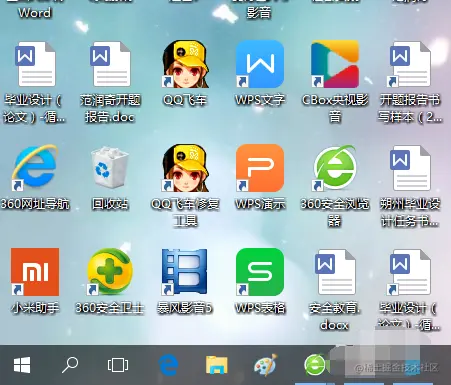Viewport: 451px width, 385px height.
Task: Select the 360网址导航 Internet Explorer shortcut
Action: click(x=35, y=168)
